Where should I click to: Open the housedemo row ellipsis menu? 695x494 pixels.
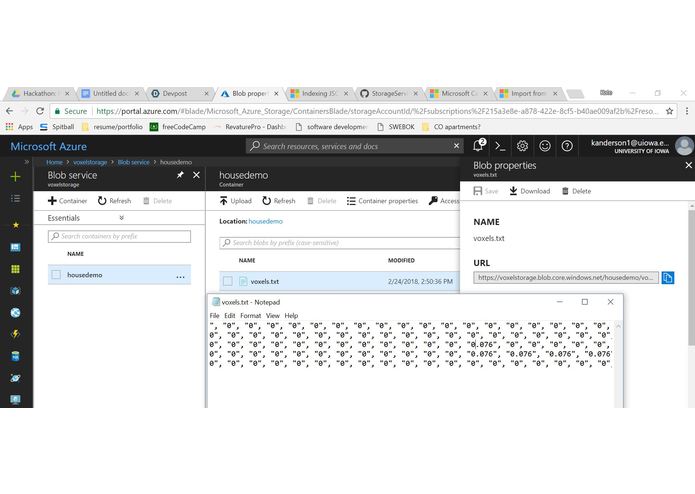(180, 276)
